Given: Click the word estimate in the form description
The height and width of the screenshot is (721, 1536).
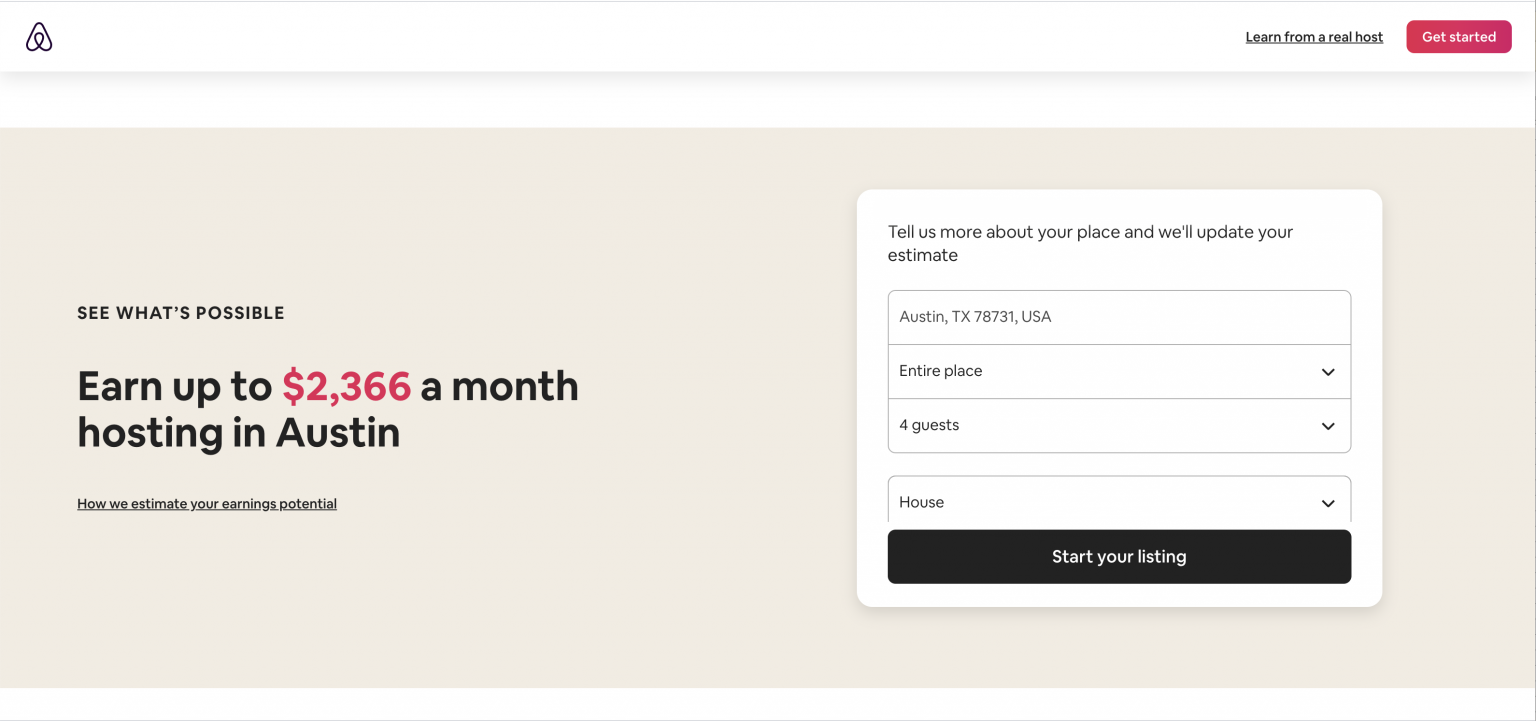Looking at the screenshot, I should [x=922, y=255].
